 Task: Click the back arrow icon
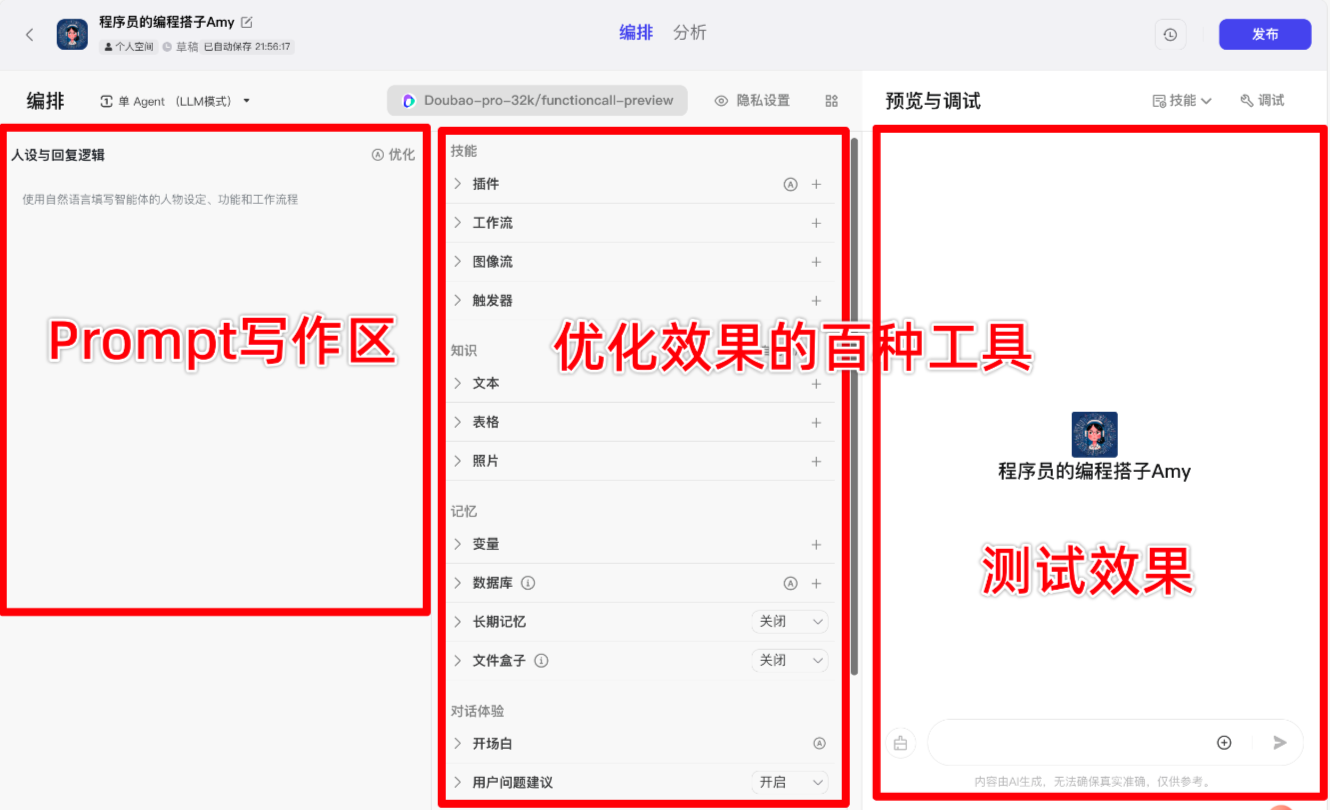pos(29,34)
